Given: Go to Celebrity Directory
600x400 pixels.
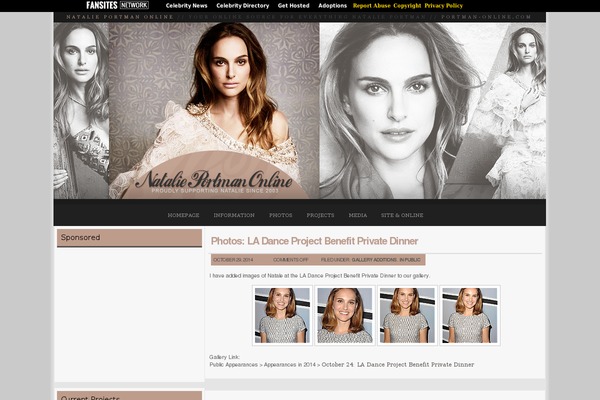Looking at the screenshot, I should [243, 6].
